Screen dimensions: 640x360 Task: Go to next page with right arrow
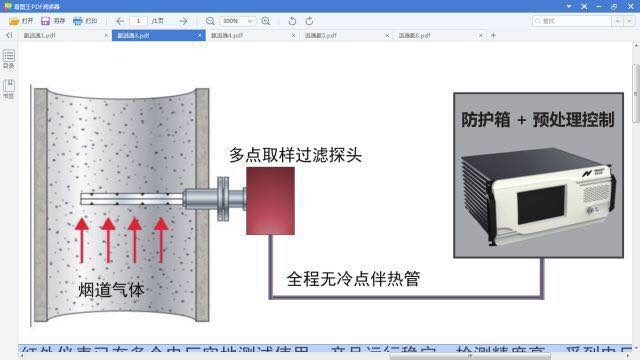point(183,21)
